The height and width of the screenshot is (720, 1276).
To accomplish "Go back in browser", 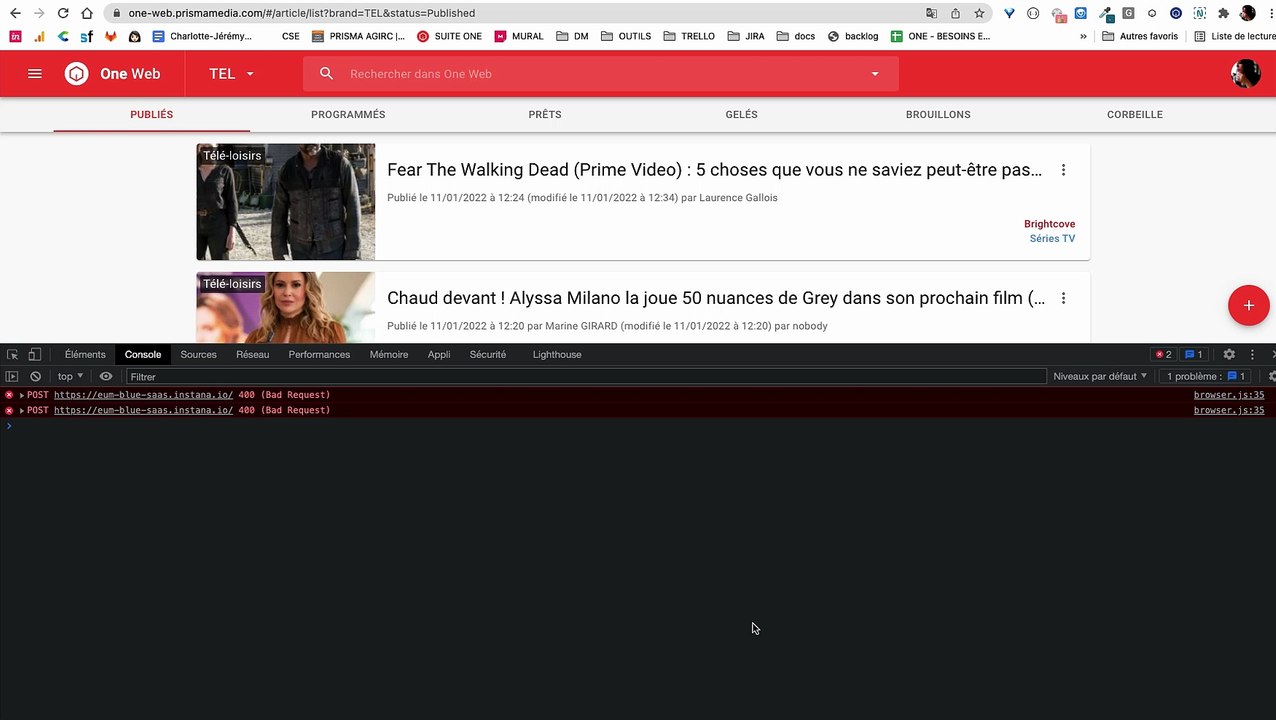I will (14, 13).
